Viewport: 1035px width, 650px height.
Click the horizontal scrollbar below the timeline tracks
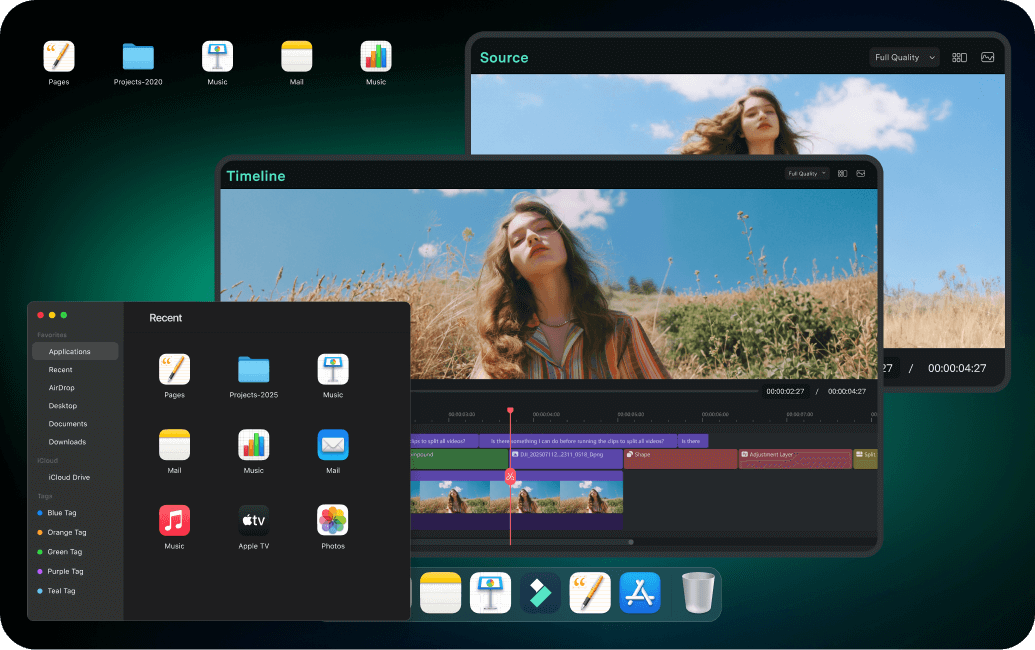point(521,542)
